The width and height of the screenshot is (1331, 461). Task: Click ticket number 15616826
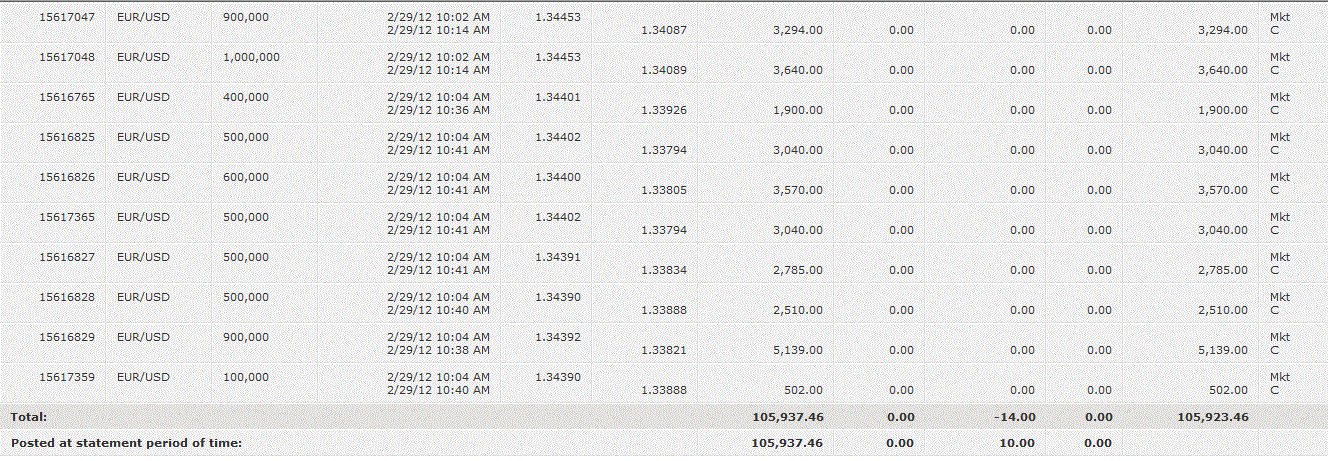coord(66,178)
